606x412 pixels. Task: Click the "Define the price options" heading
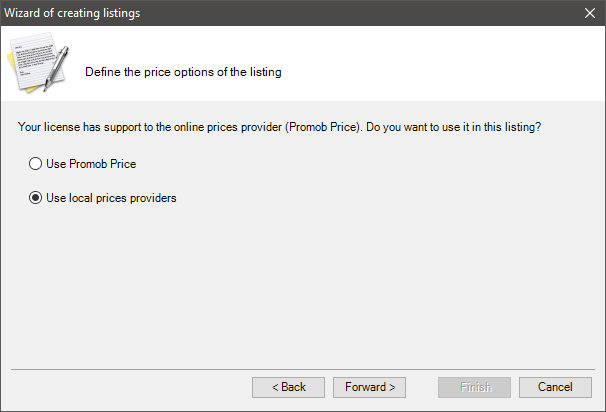point(183,72)
